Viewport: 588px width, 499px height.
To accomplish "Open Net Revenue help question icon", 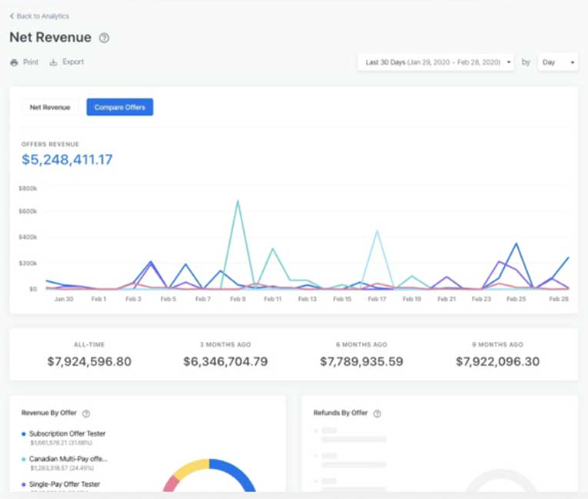I will tap(104, 38).
